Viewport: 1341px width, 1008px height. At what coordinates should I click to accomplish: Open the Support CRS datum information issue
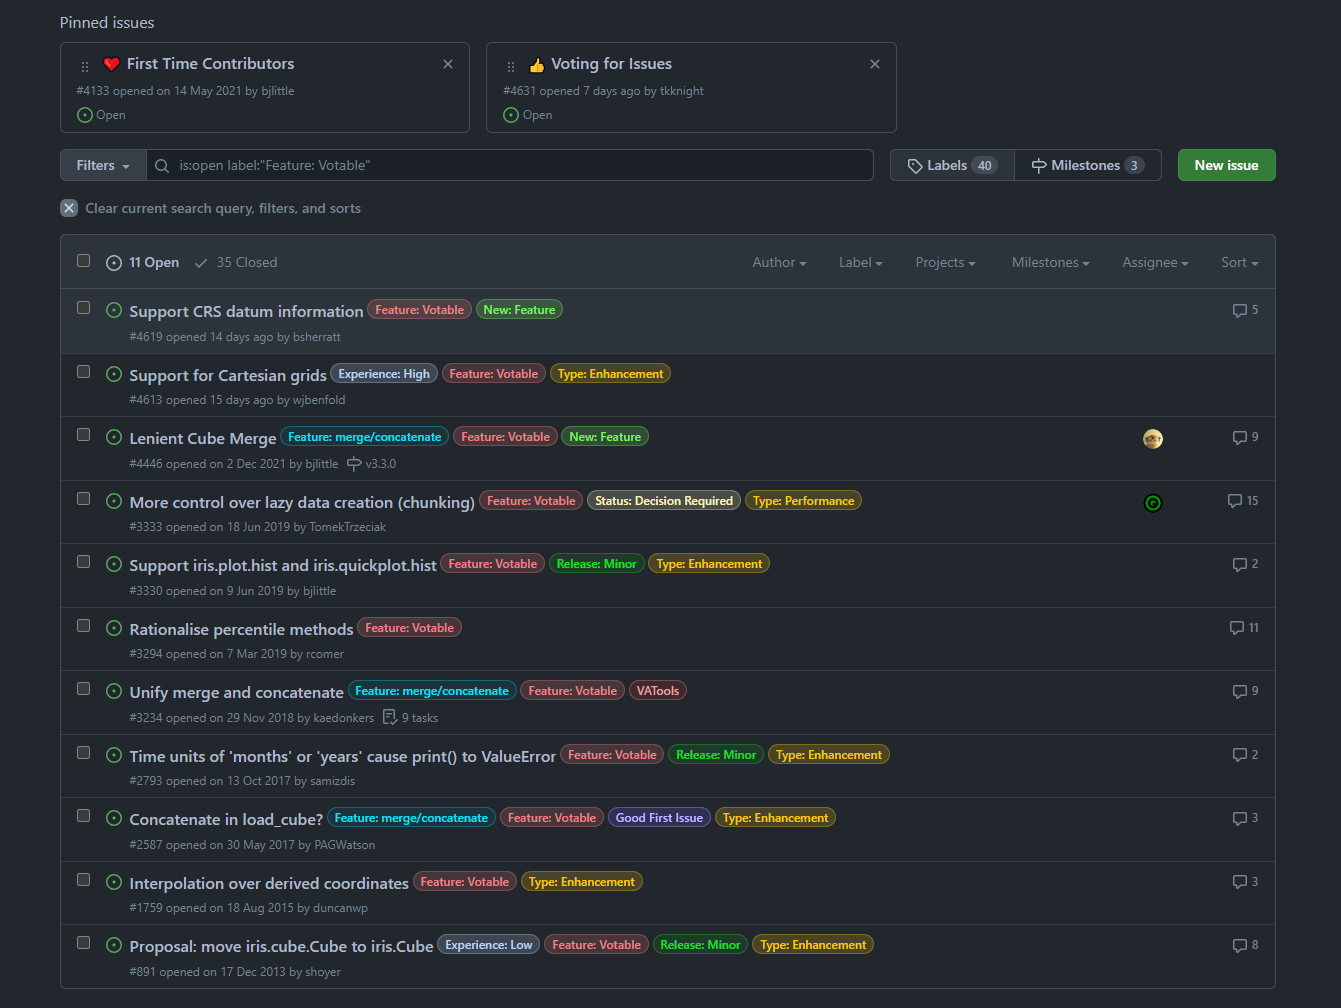click(x=246, y=311)
